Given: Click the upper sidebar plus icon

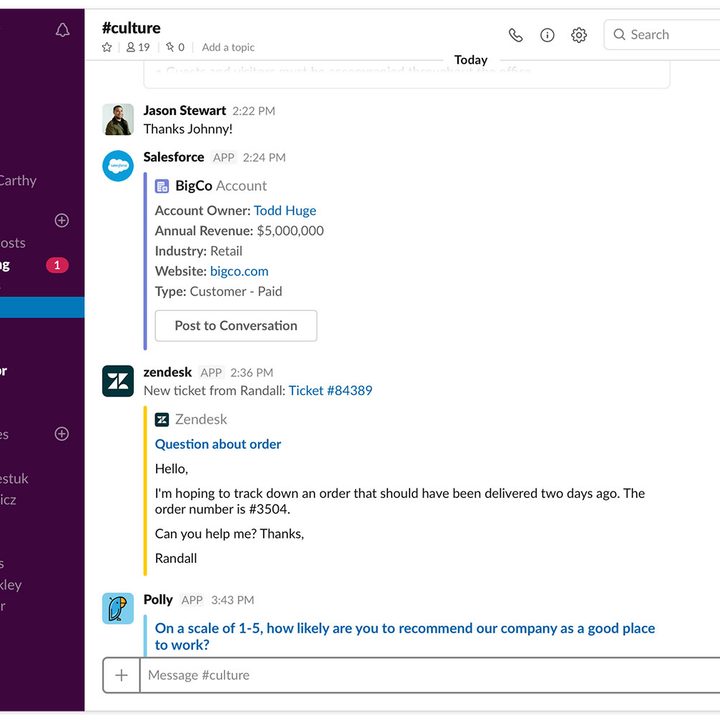Looking at the screenshot, I should [x=62, y=220].
